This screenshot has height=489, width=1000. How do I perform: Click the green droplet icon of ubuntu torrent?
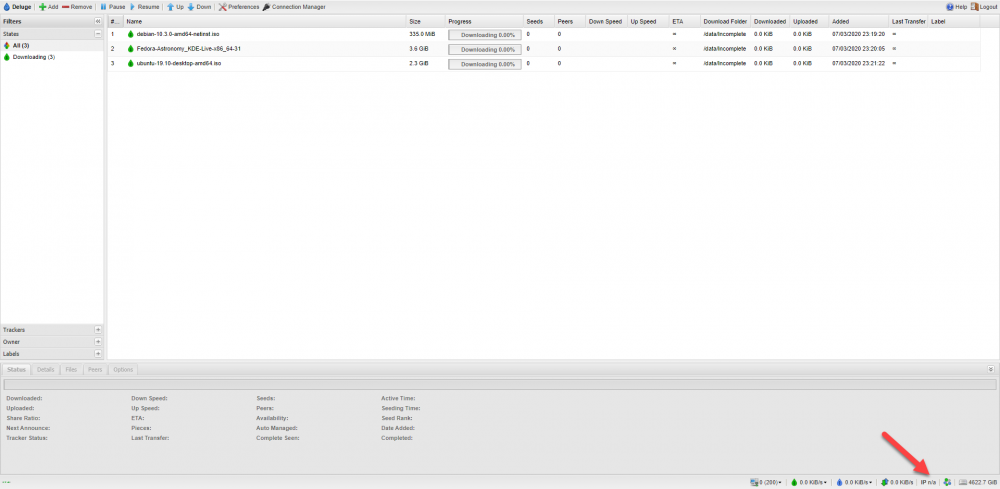(131, 64)
